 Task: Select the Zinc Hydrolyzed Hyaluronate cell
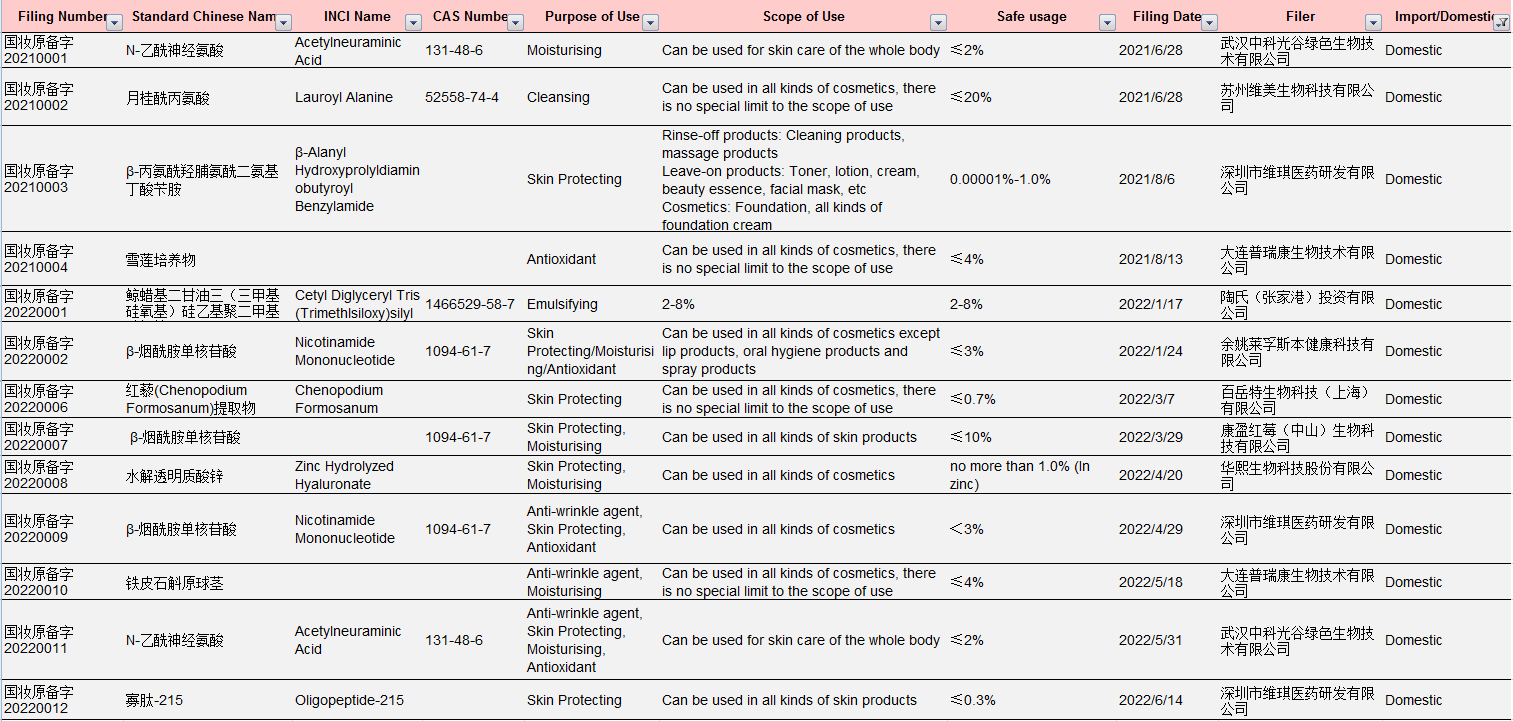click(x=345, y=475)
